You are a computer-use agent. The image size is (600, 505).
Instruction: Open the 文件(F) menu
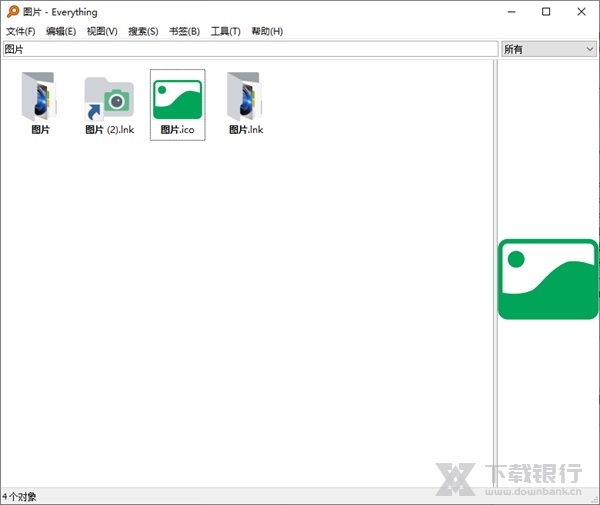tap(20, 31)
